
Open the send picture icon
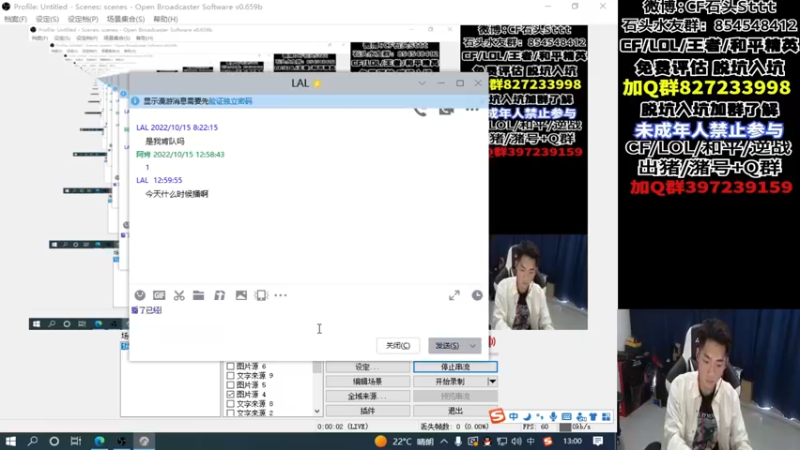coord(241,295)
